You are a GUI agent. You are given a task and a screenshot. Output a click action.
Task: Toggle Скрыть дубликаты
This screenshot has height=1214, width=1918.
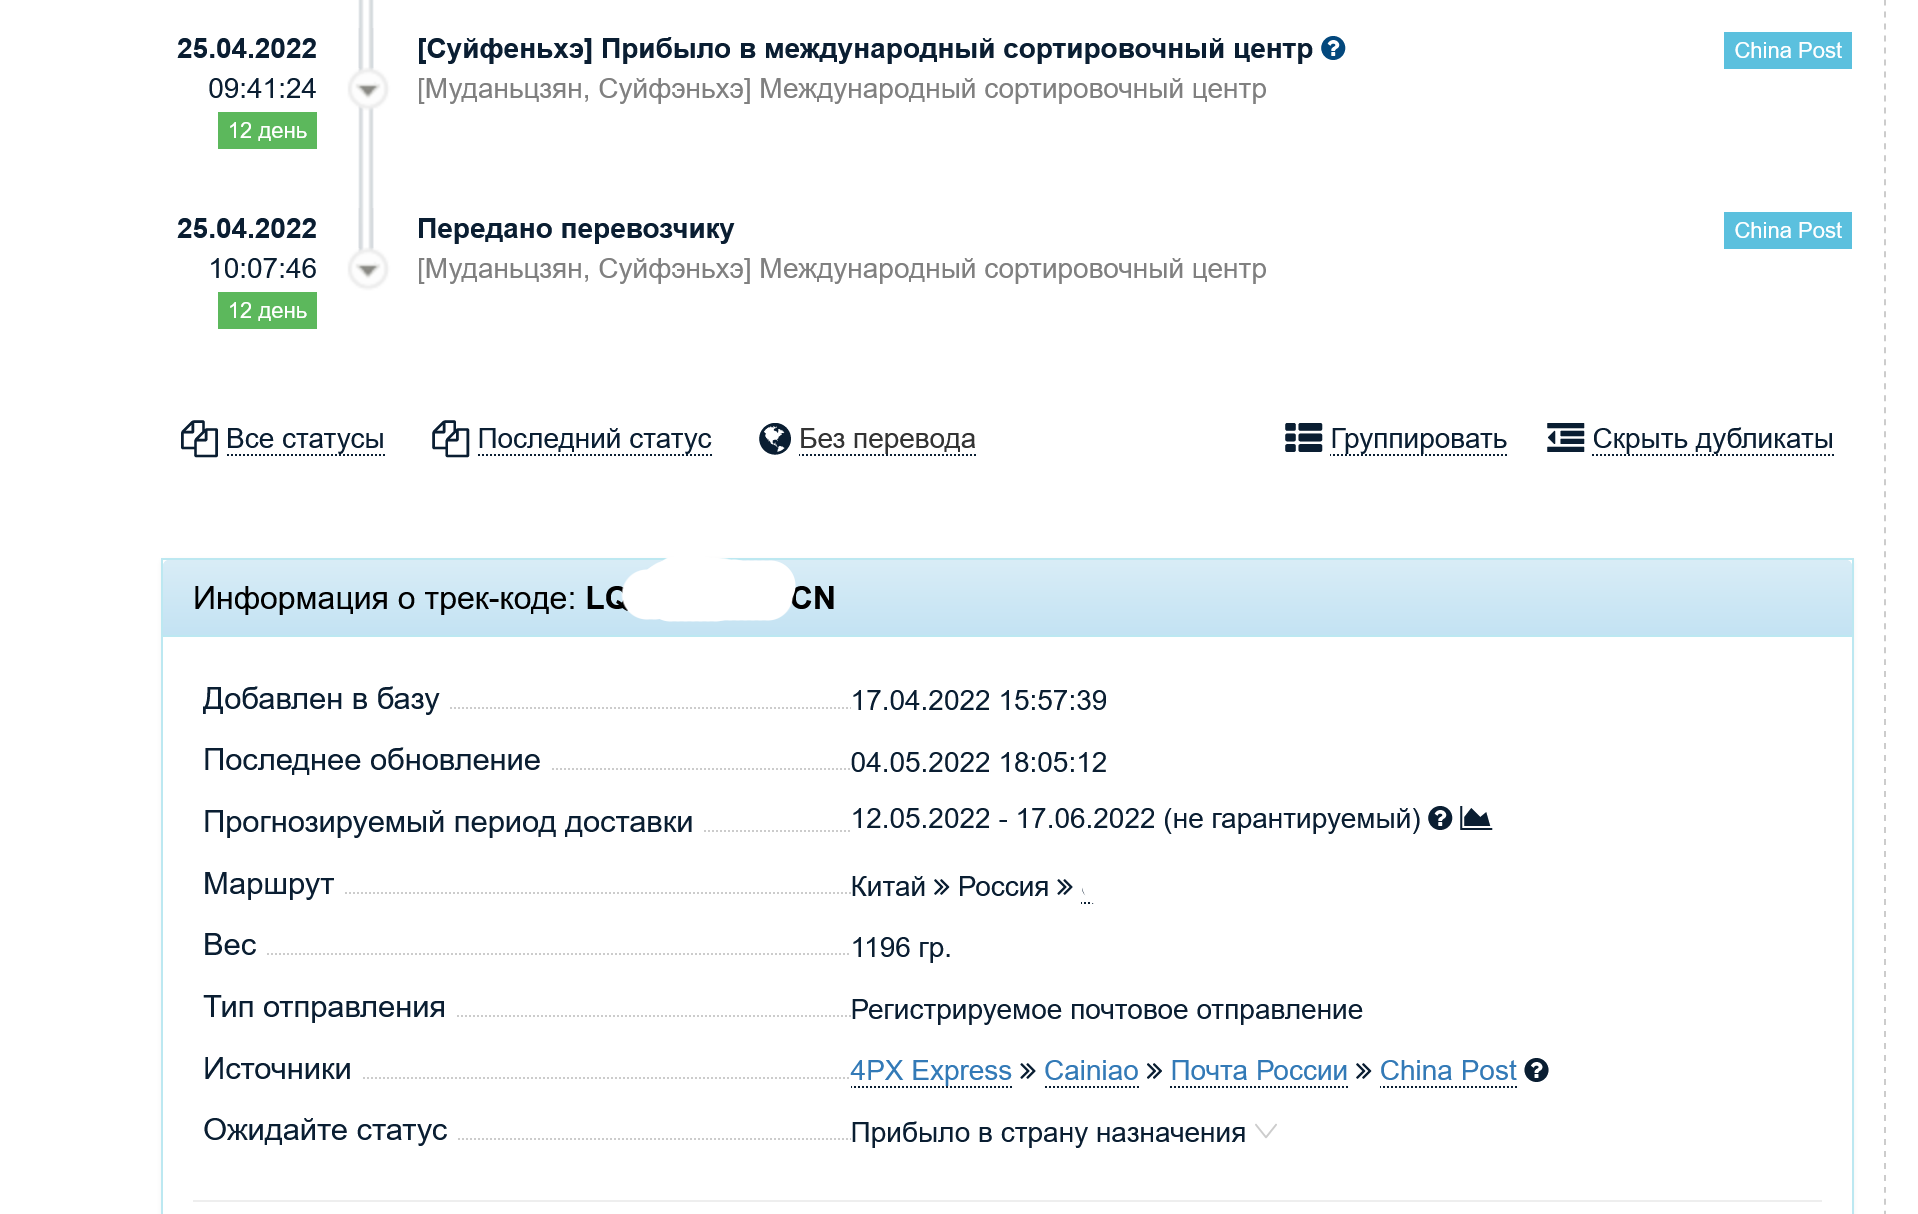point(1712,438)
